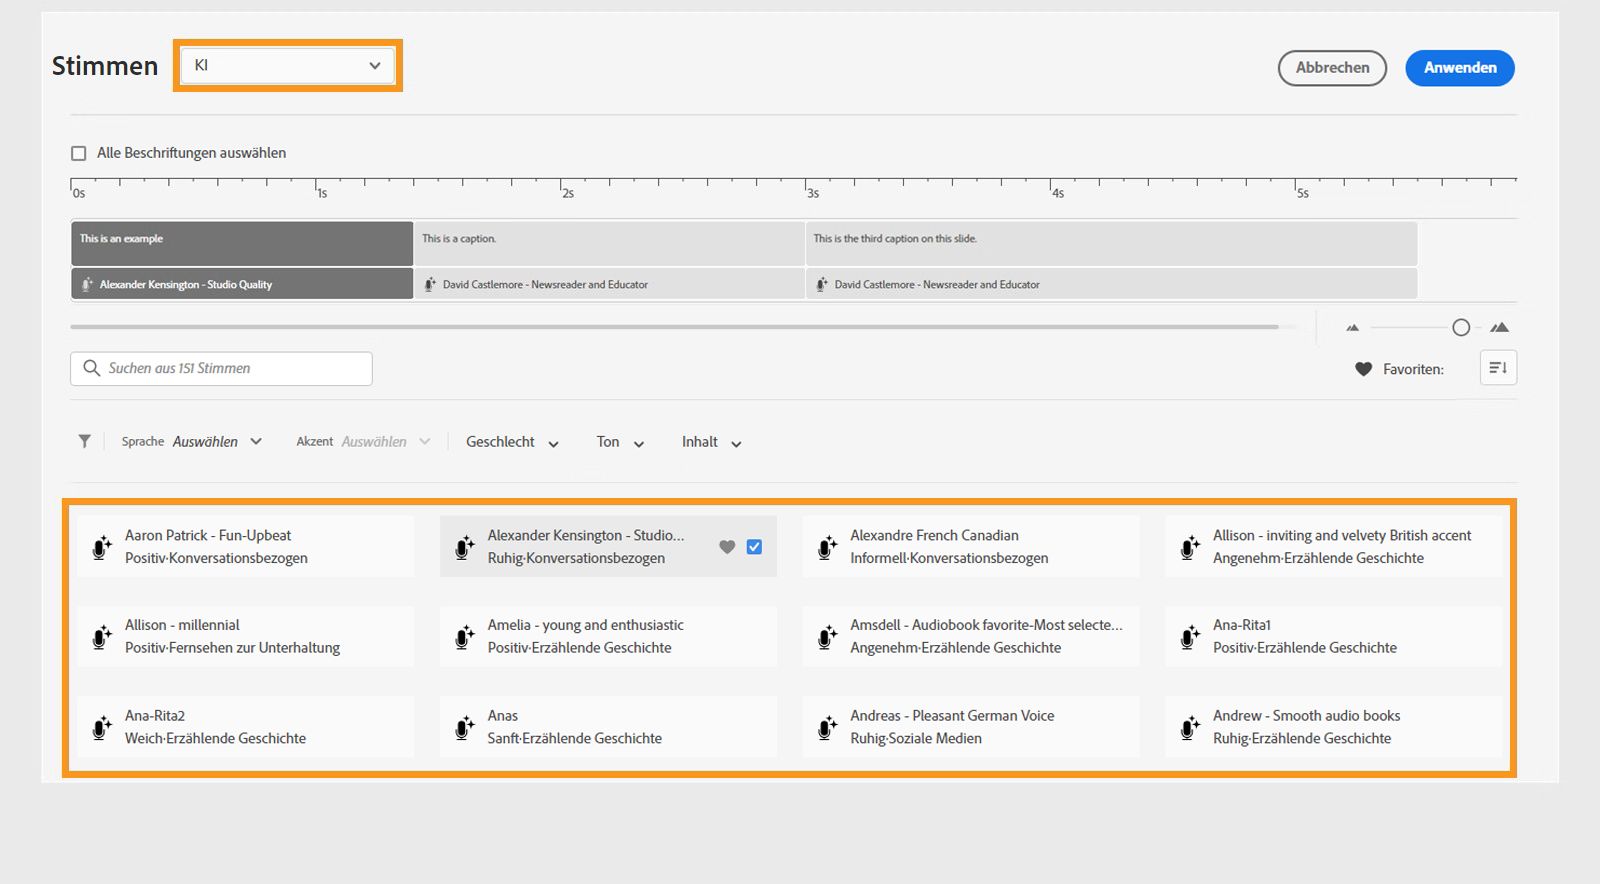Click the voice icon for Ana-Rita1
The width and height of the screenshot is (1600, 884).
[x=1190, y=637]
